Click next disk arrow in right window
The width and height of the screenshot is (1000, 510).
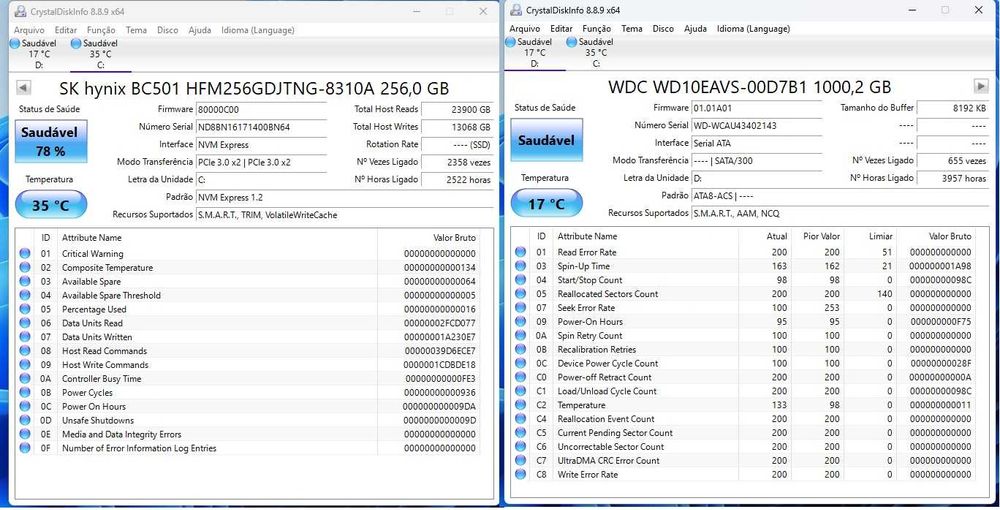click(981, 86)
